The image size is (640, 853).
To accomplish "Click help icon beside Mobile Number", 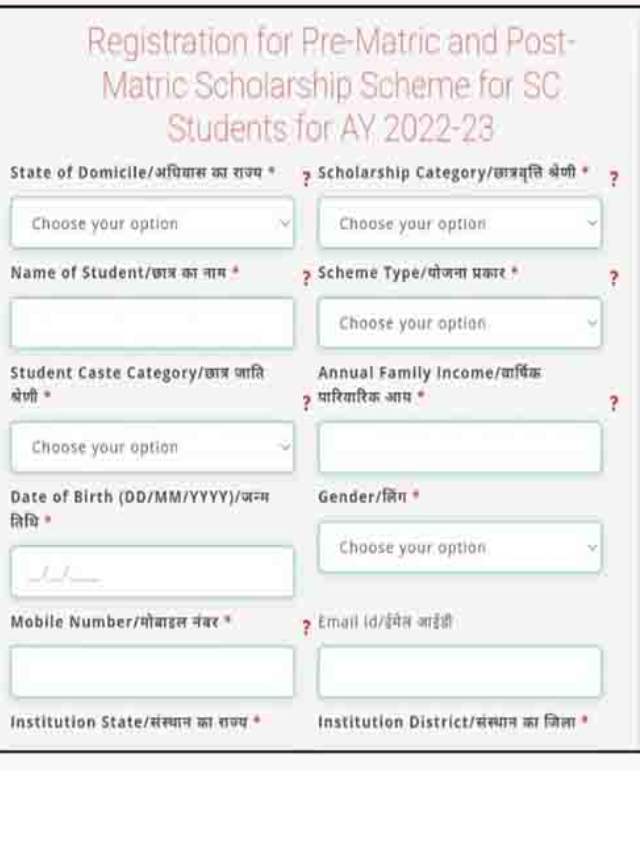I will point(306,627).
